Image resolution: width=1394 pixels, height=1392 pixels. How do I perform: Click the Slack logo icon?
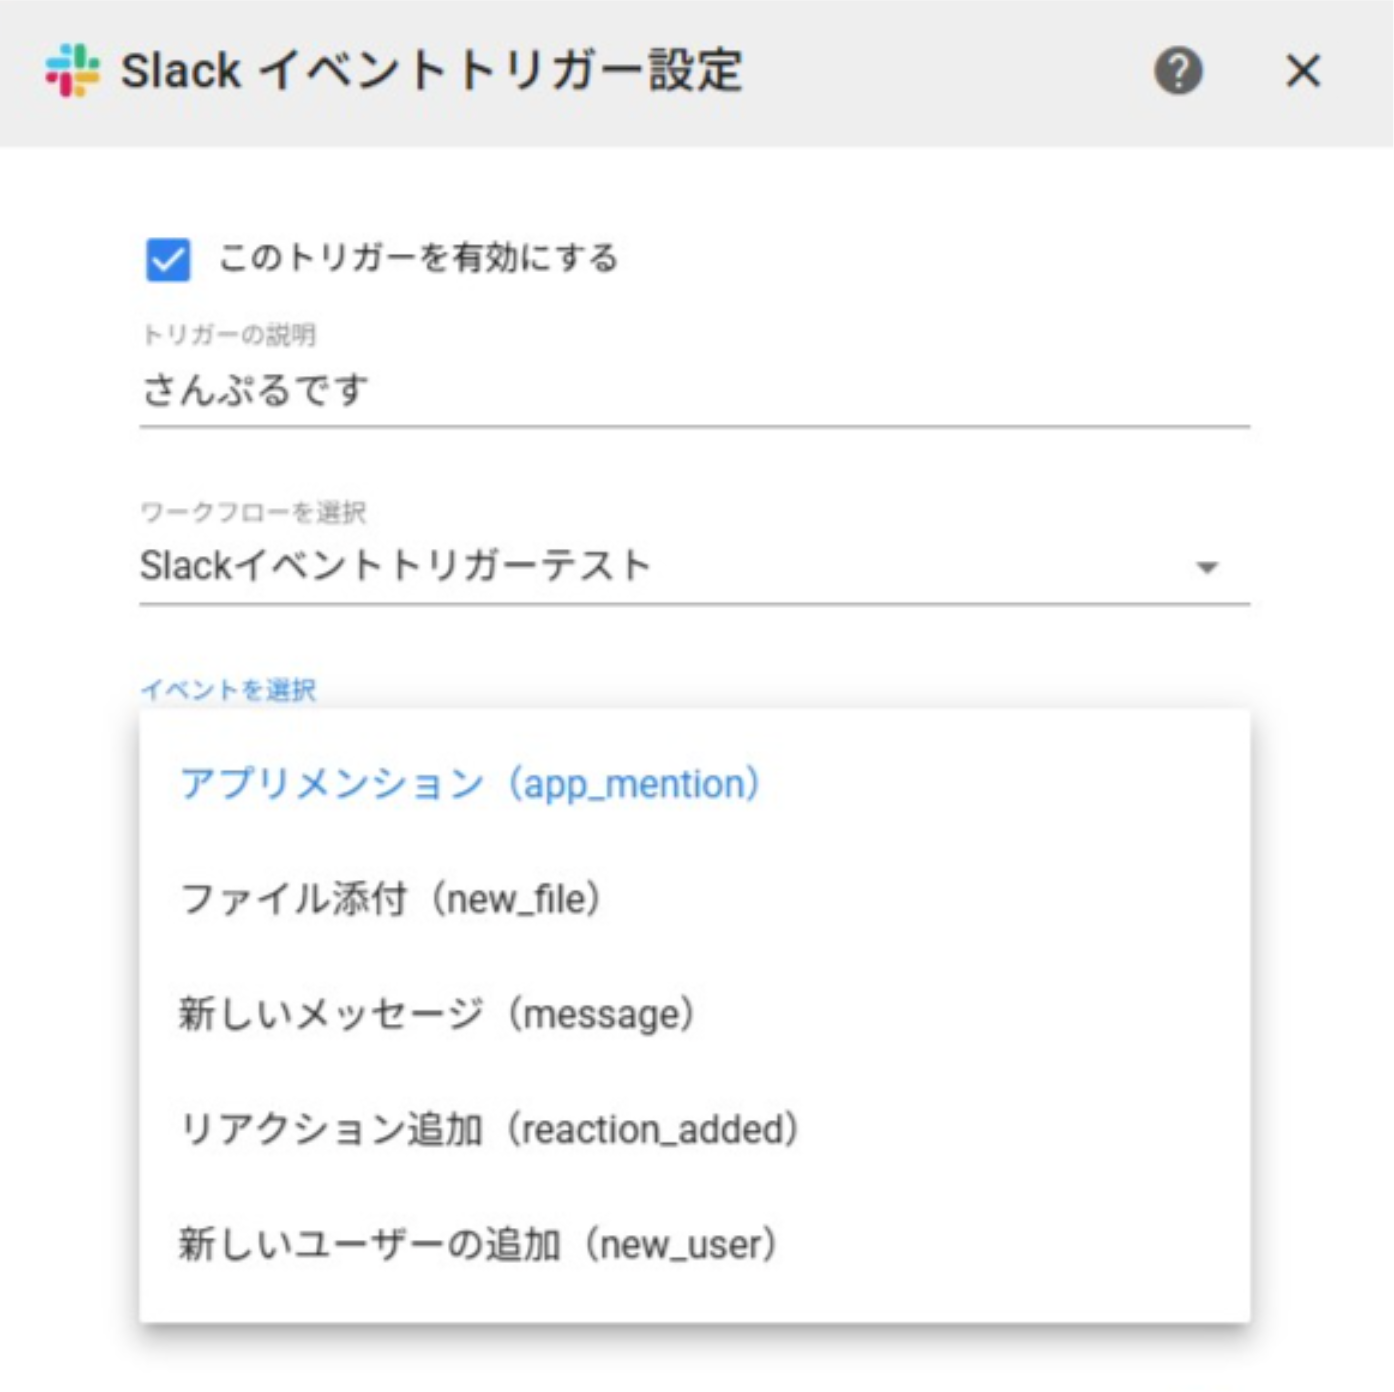[72, 71]
